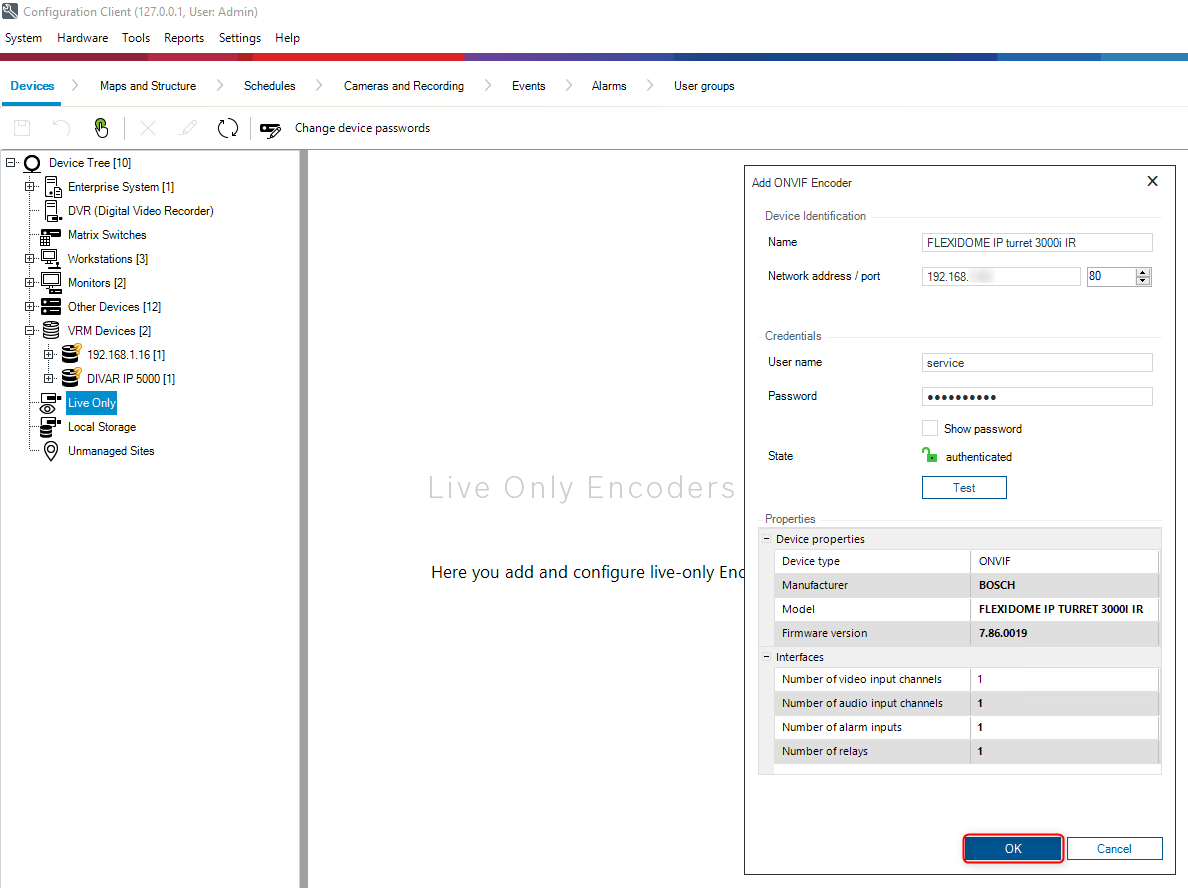
Task: Click the Save floppy disk toolbar icon
Action: tap(22, 128)
